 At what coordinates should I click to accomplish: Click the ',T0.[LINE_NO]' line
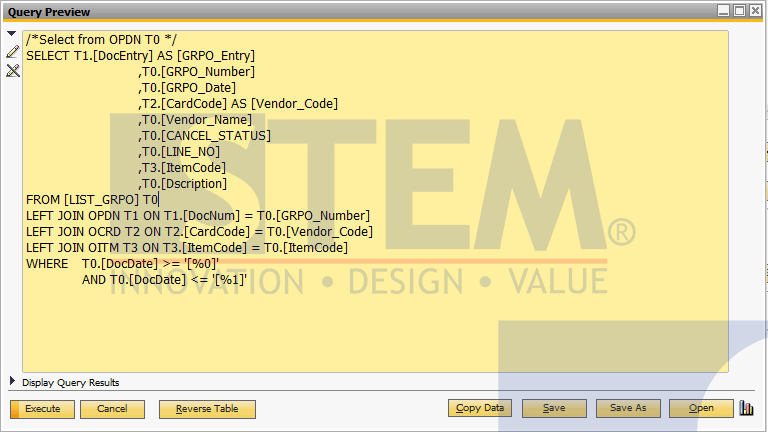point(179,152)
